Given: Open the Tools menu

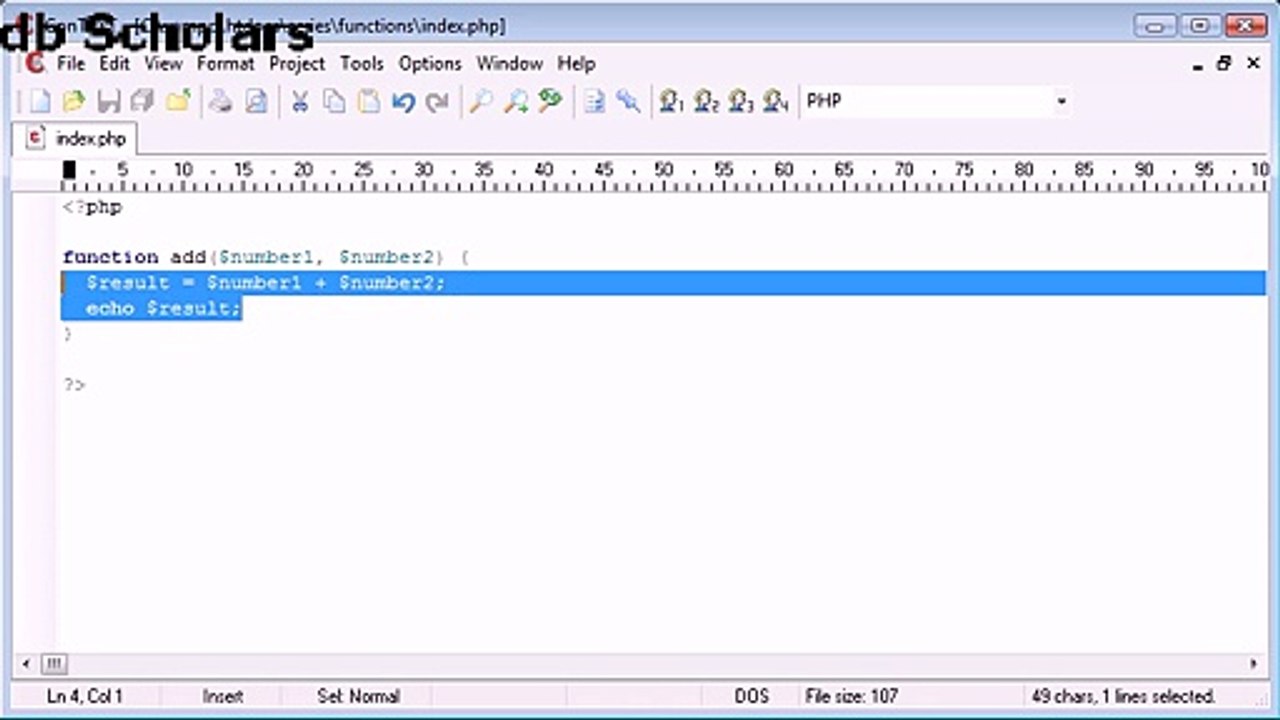Looking at the screenshot, I should click(x=362, y=63).
